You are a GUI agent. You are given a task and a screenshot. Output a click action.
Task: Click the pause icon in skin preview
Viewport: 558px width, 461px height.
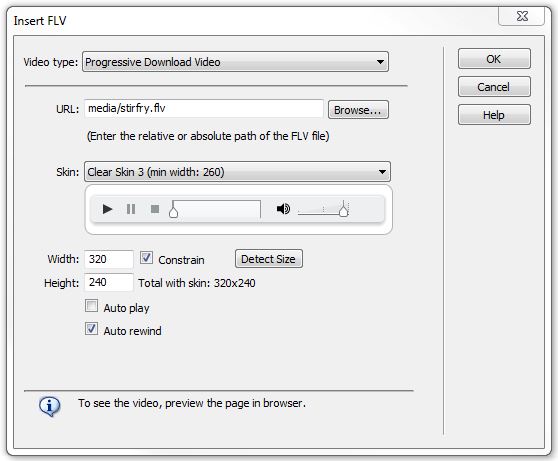131,209
